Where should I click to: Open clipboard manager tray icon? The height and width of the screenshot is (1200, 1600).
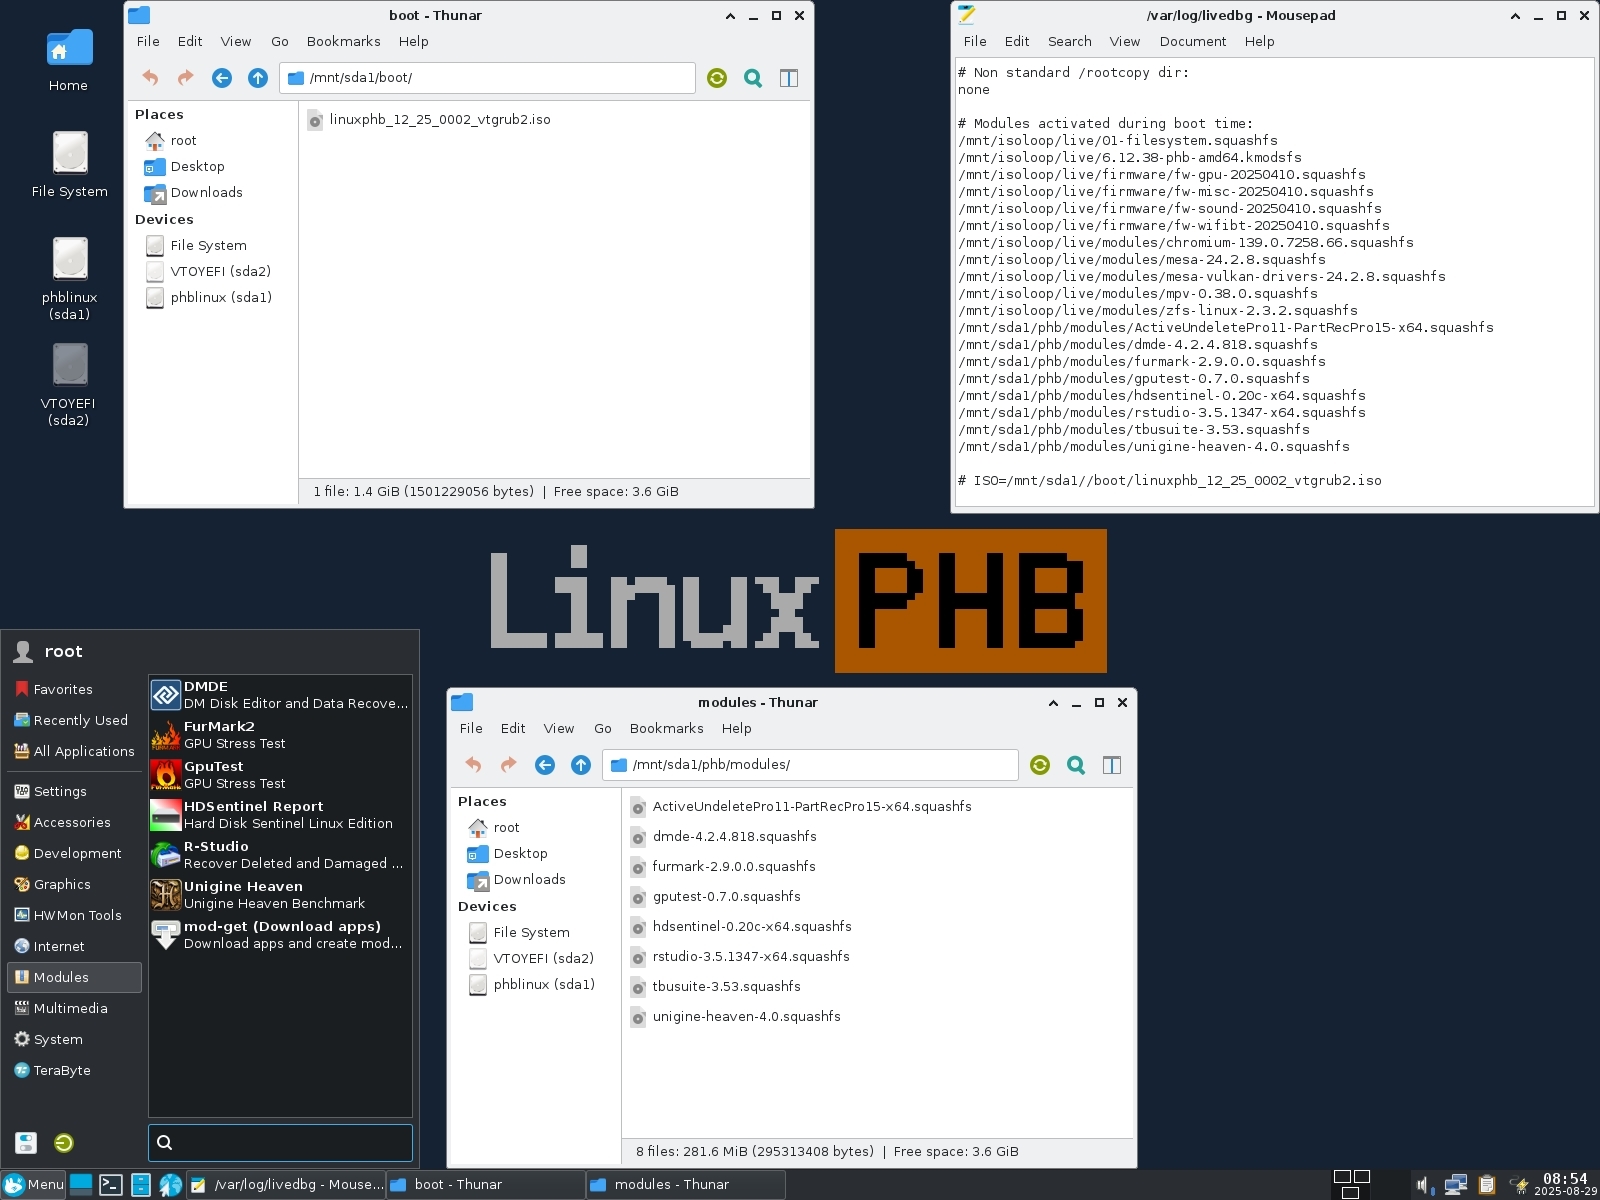click(x=1487, y=1186)
